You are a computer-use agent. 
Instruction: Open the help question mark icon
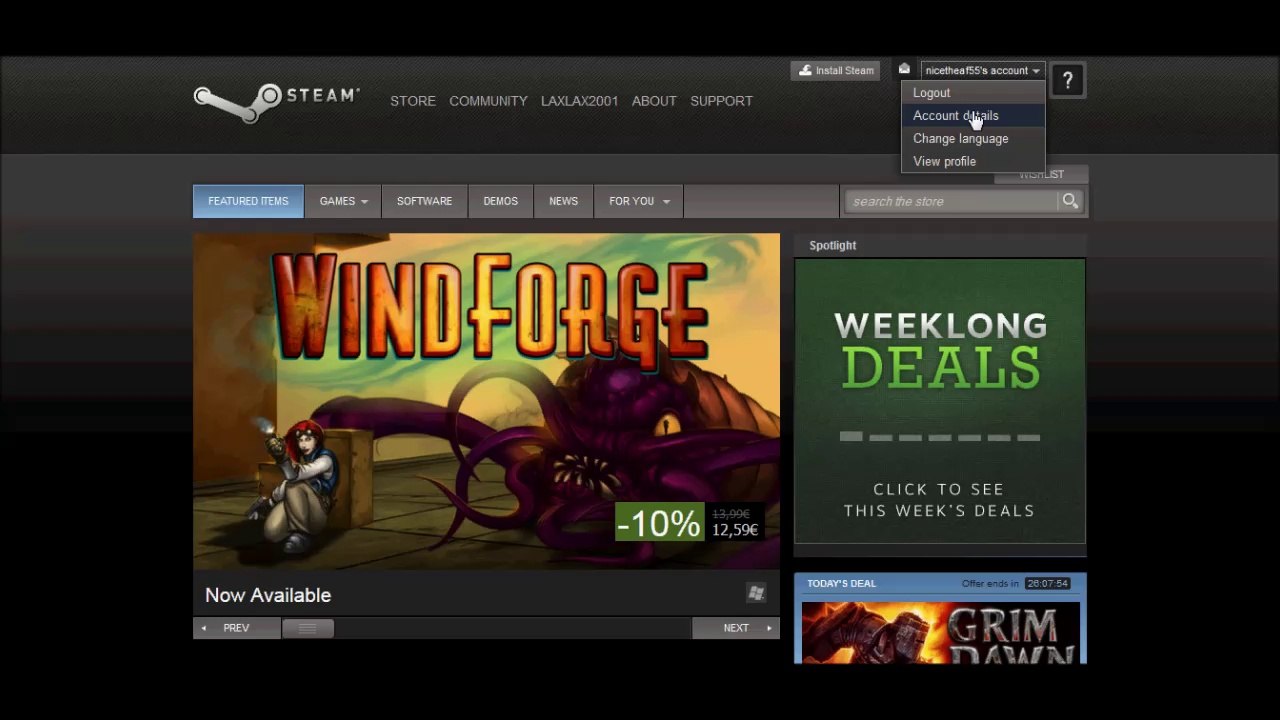click(1067, 81)
